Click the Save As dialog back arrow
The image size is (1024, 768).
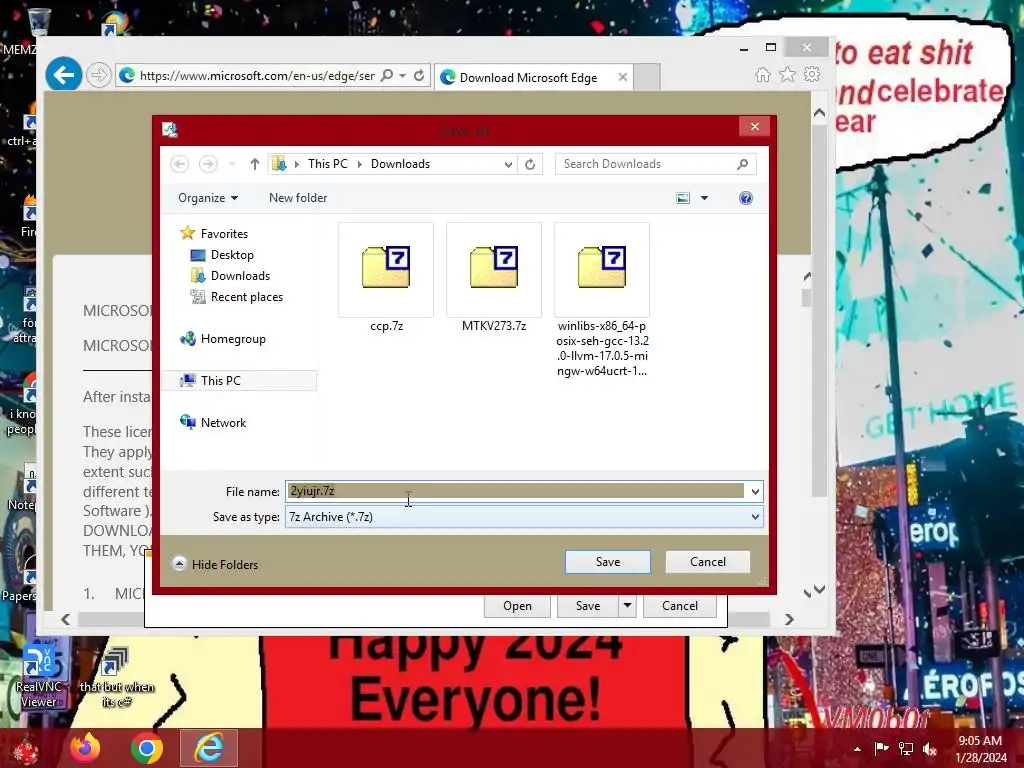[x=180, y=164]
